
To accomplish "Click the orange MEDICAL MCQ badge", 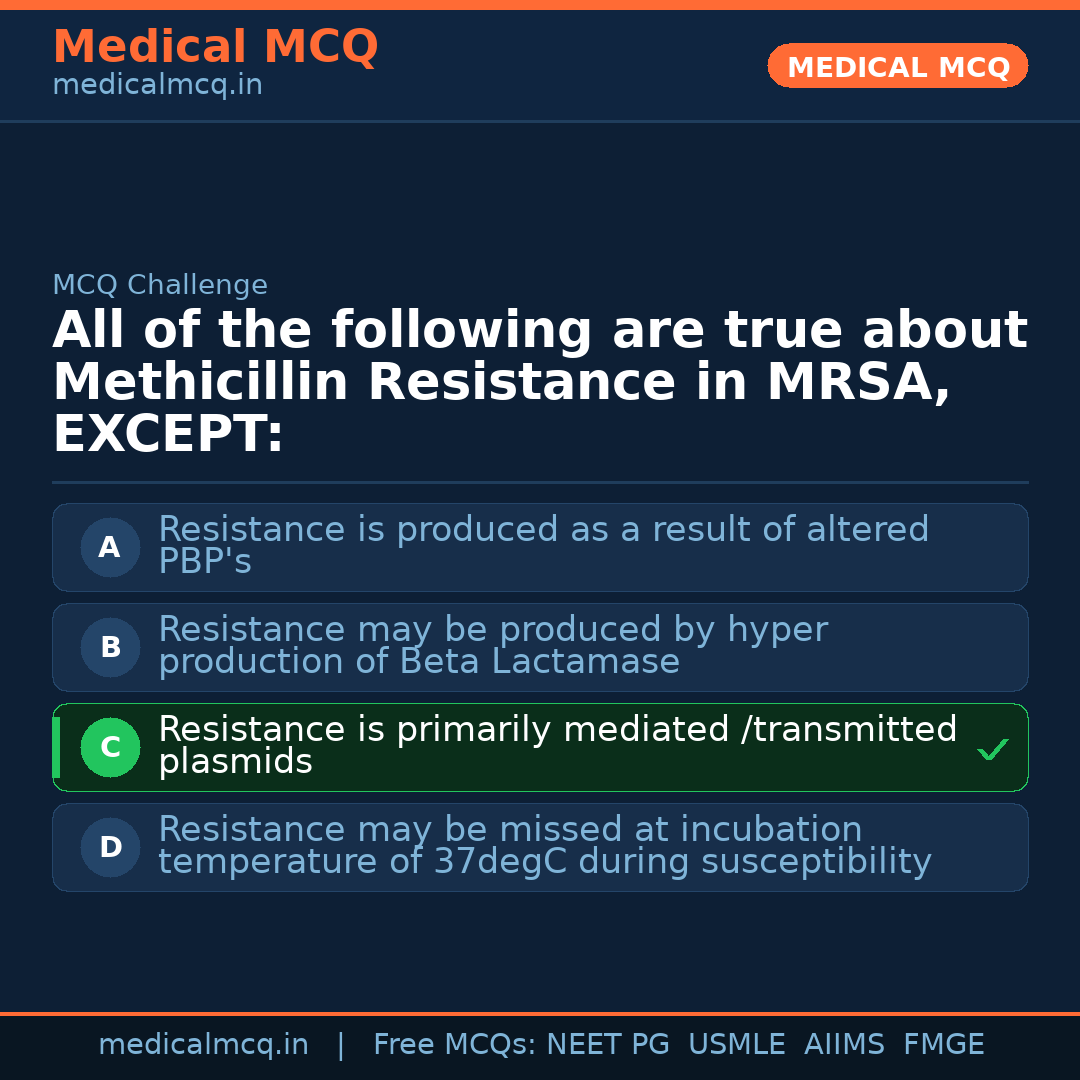I will pyautogui.click(x=897, y=66).
